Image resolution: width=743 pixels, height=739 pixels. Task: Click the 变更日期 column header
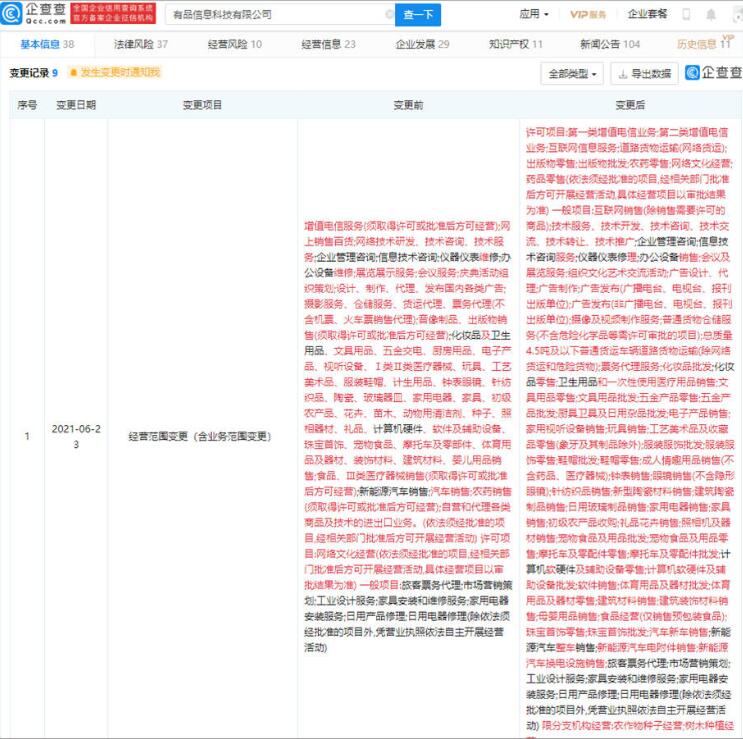(x=76, y=105)
